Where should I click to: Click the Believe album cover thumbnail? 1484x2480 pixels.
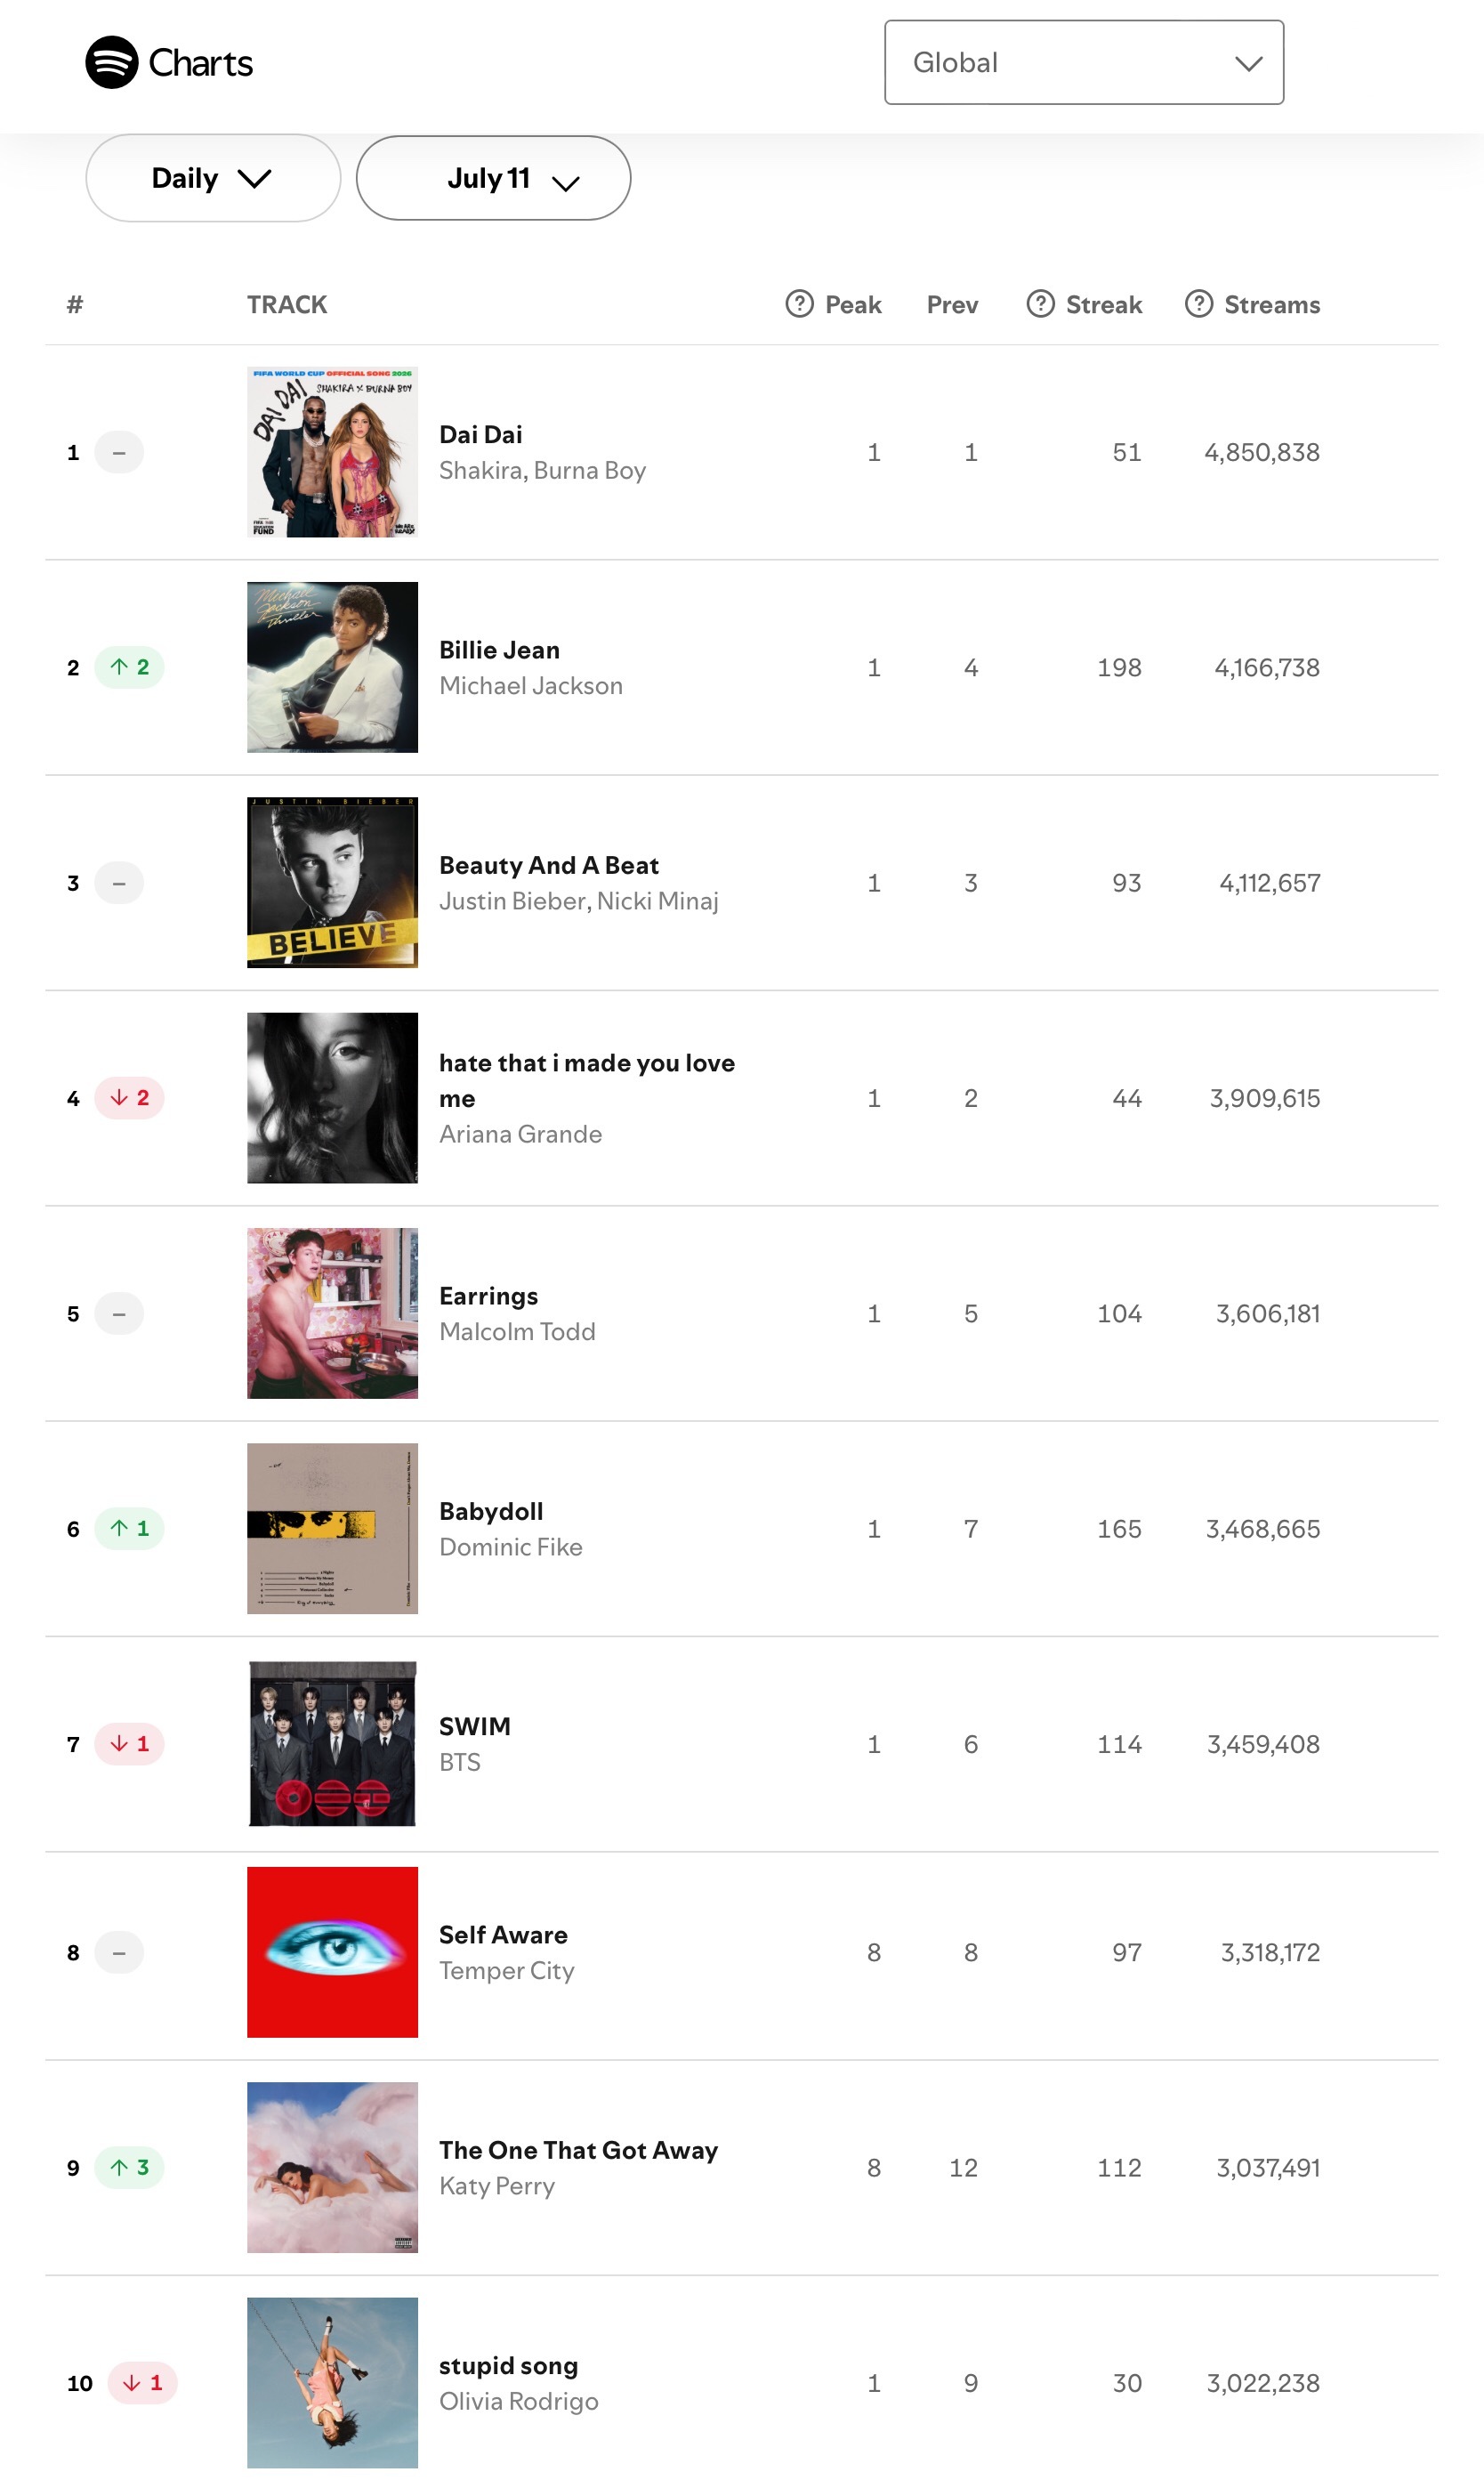pyautogui.click(x=333, y=882)
